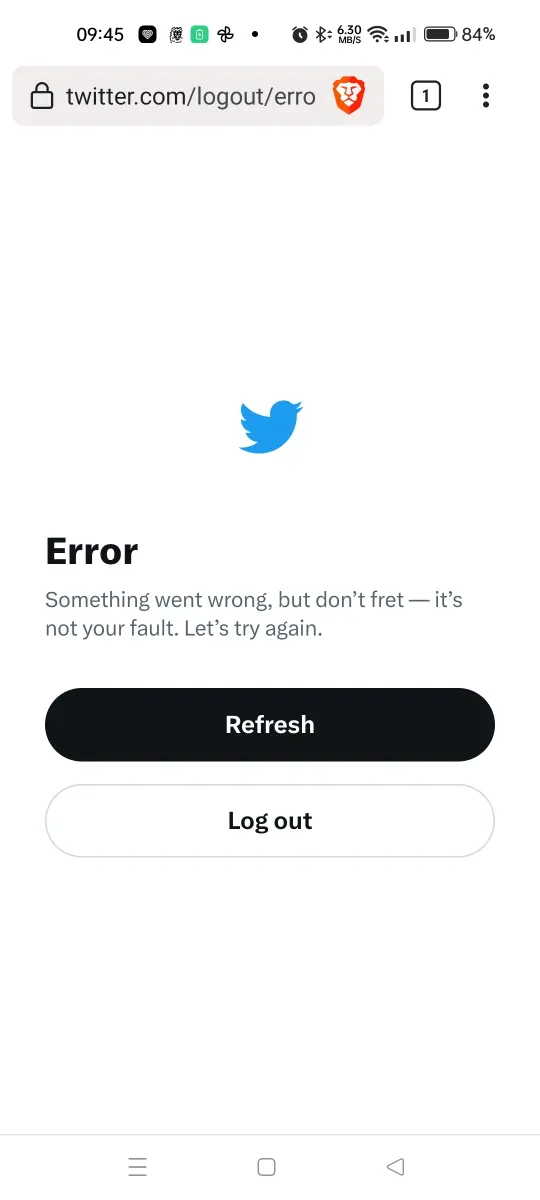Tap the padlock site security icon
Screen dimensions: 540x1200
[41, 96]
